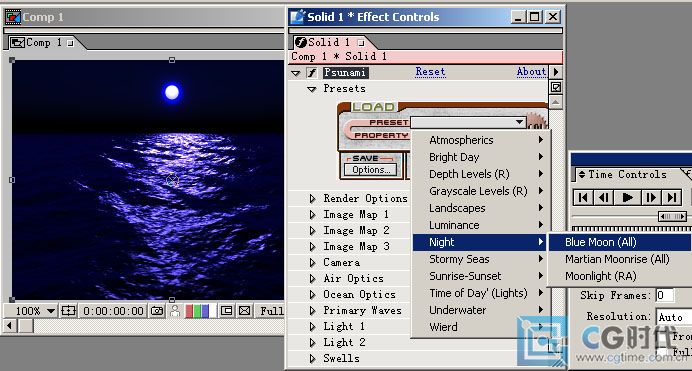Expand Air Optics properties
The image size is (692, 371).
(312, 279)
